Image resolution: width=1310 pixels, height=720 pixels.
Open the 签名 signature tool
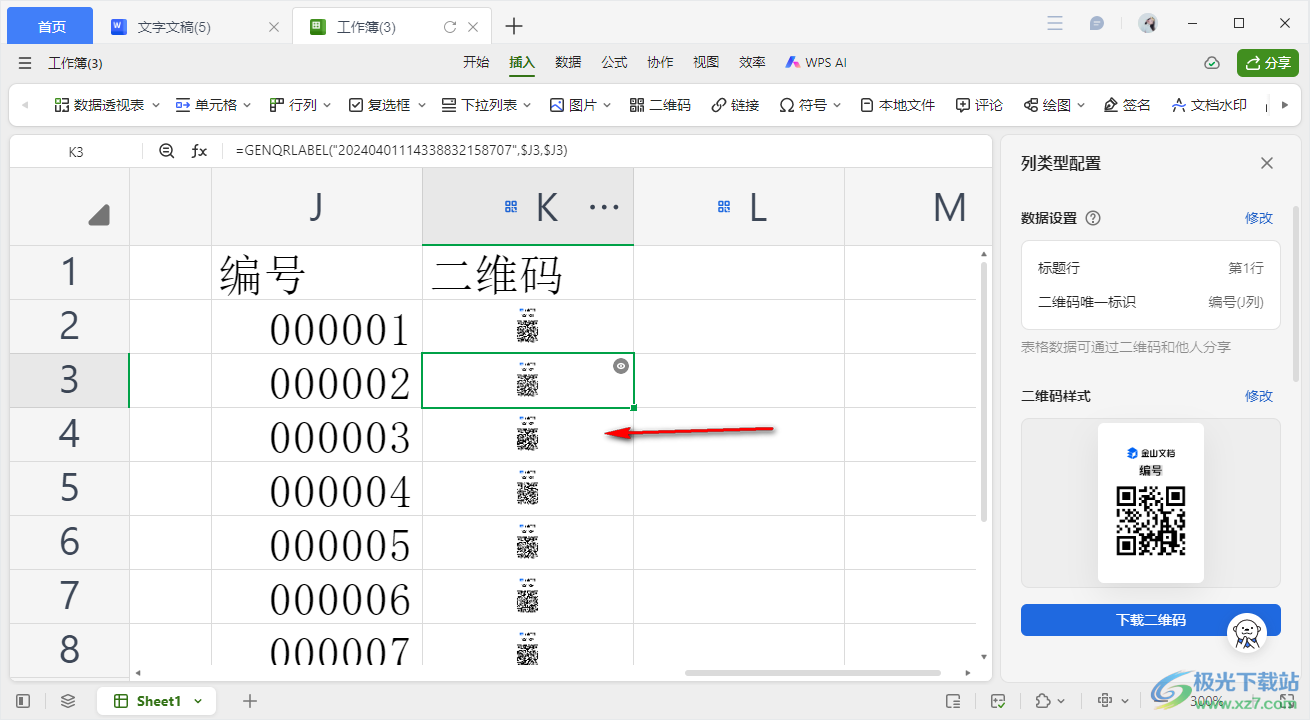click(1127, 105)
